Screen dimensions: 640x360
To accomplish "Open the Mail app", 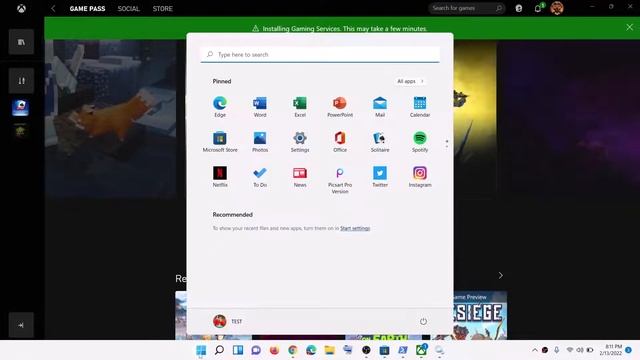I will (x=380, y=107).
